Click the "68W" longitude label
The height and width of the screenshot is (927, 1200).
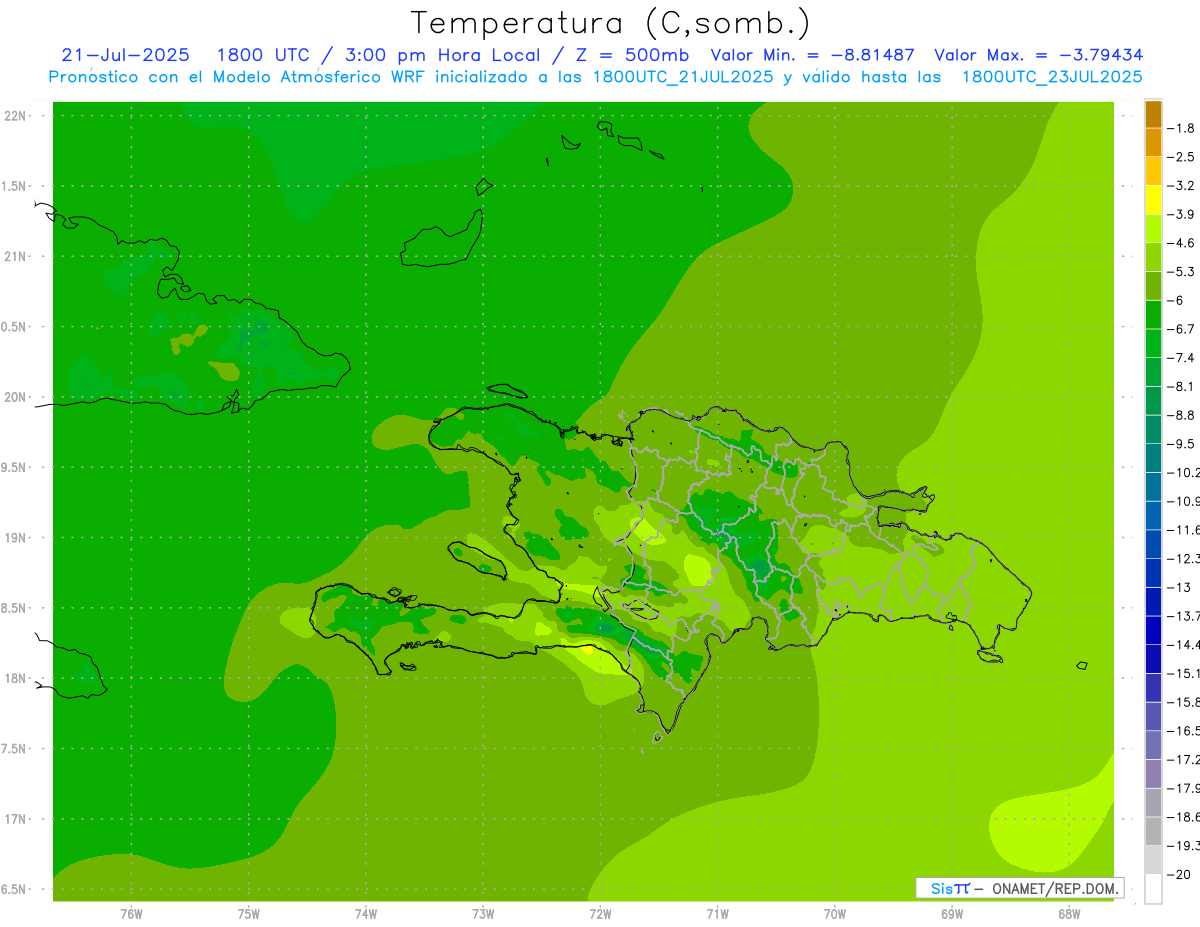[x=1068, y=913]
